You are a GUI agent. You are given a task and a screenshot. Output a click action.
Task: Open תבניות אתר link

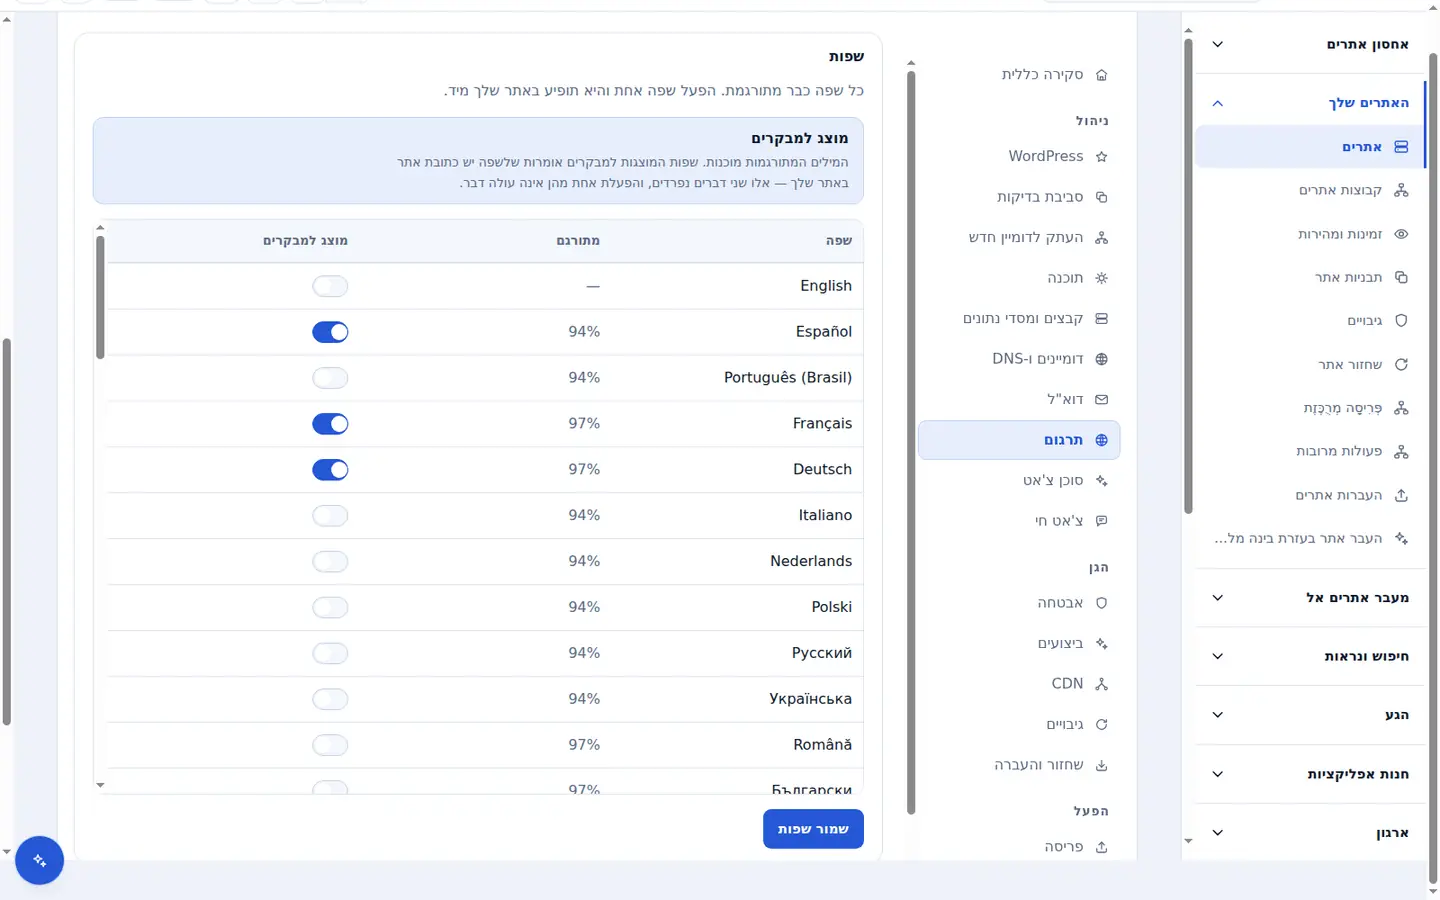pyautogui.click(x=1310, y=278)
